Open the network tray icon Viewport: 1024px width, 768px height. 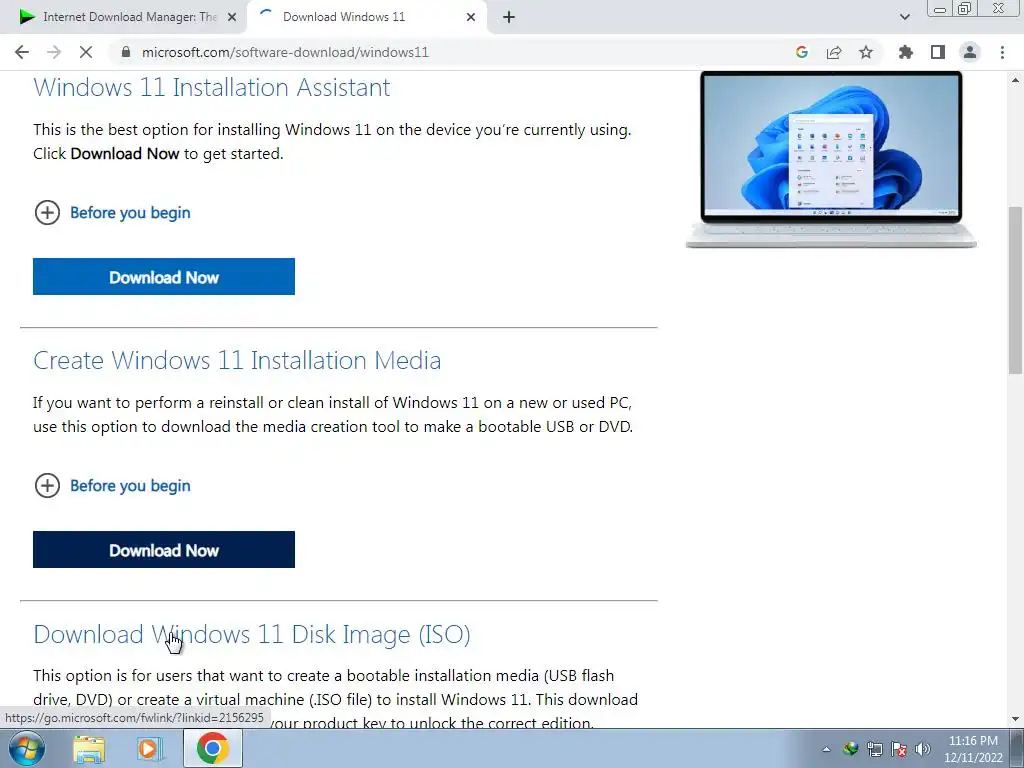pos(874,749)
